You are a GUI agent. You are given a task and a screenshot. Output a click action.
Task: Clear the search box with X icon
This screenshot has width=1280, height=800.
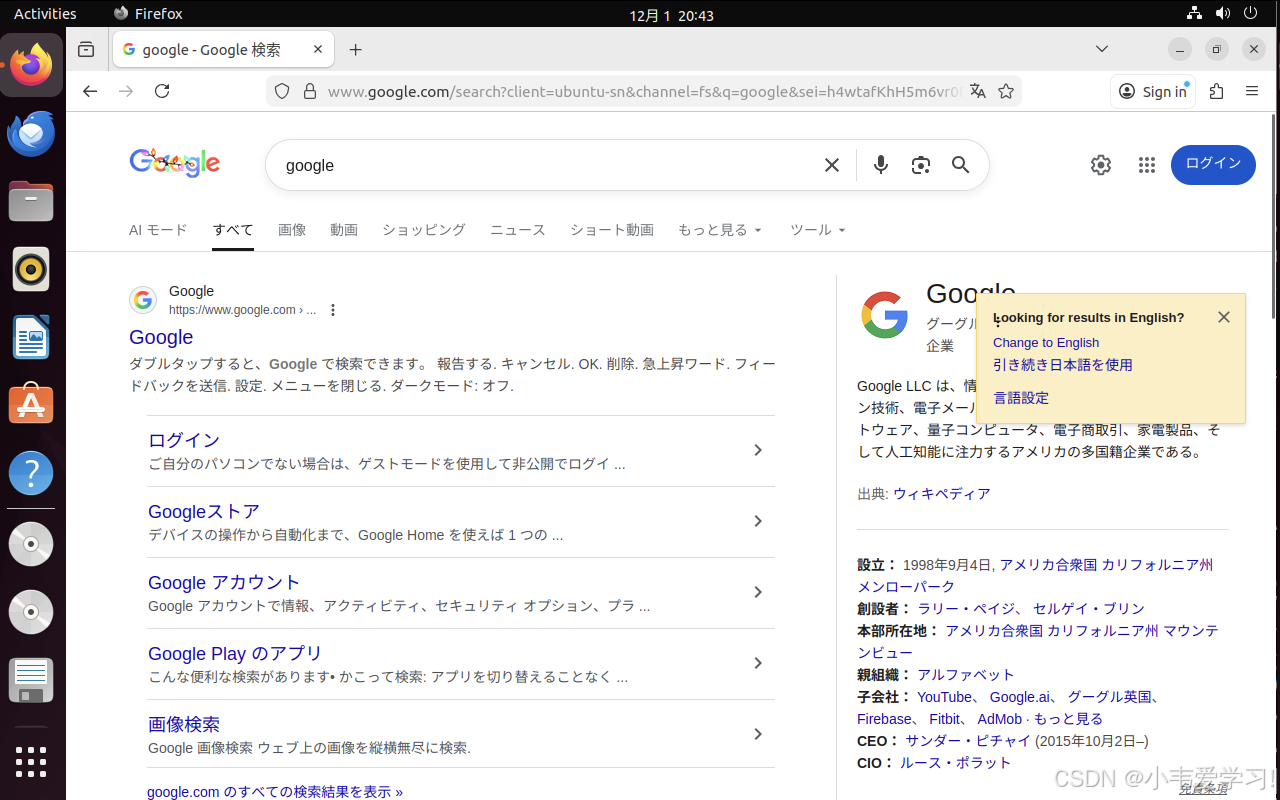tap(832, 165)
